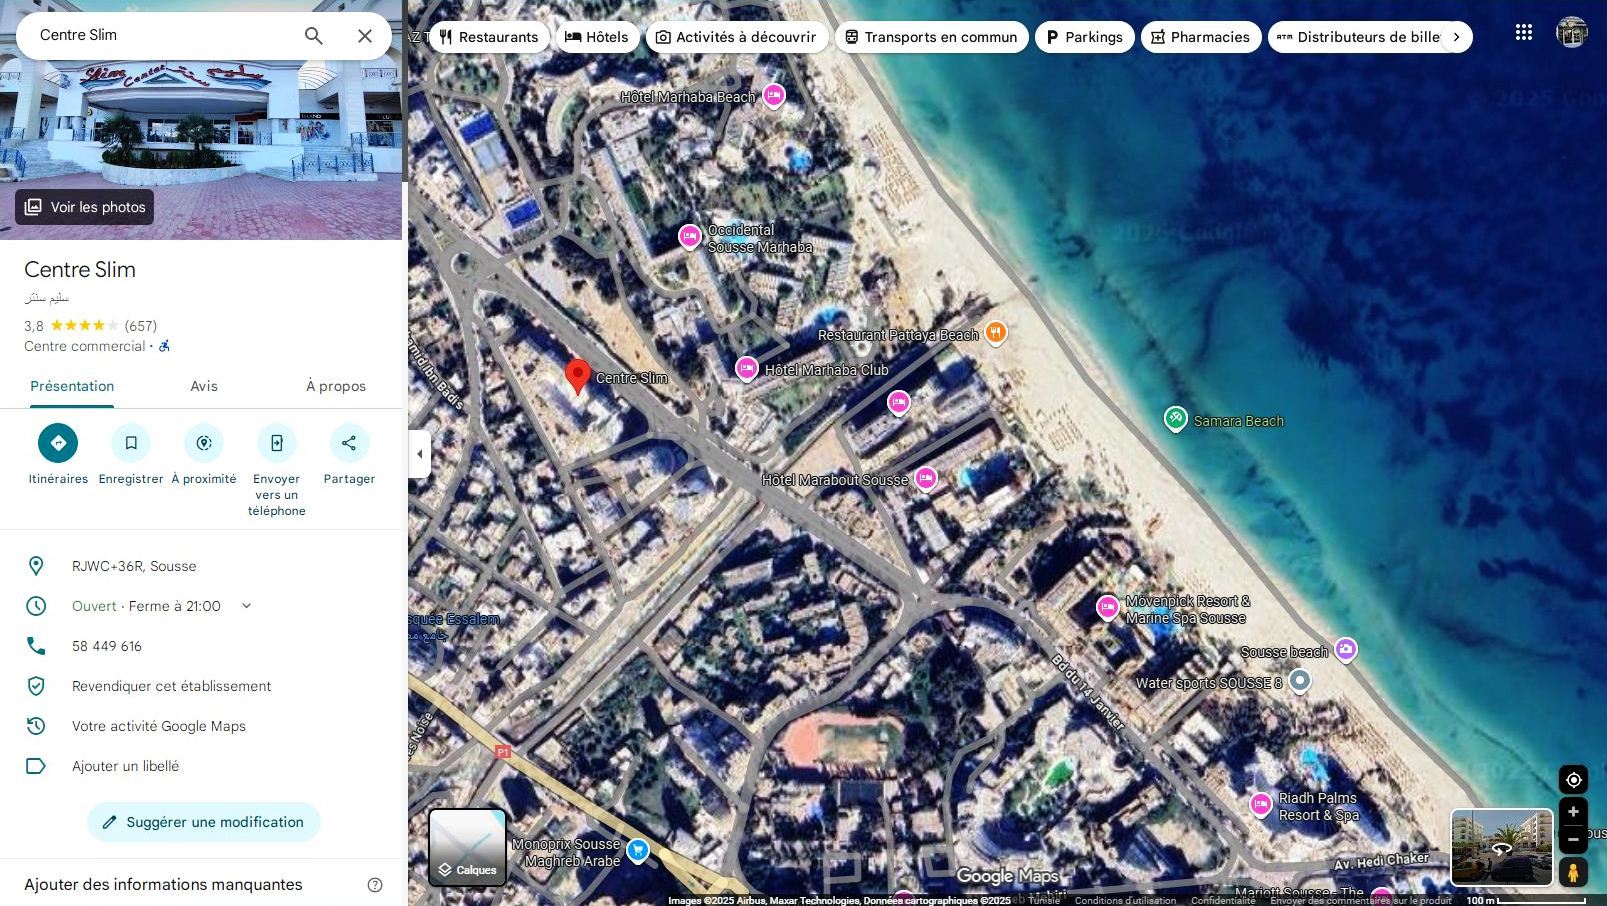Click Envoyer vers un téléphone icon
This screenshot has width=1607, height=906.
click(276, 442)
